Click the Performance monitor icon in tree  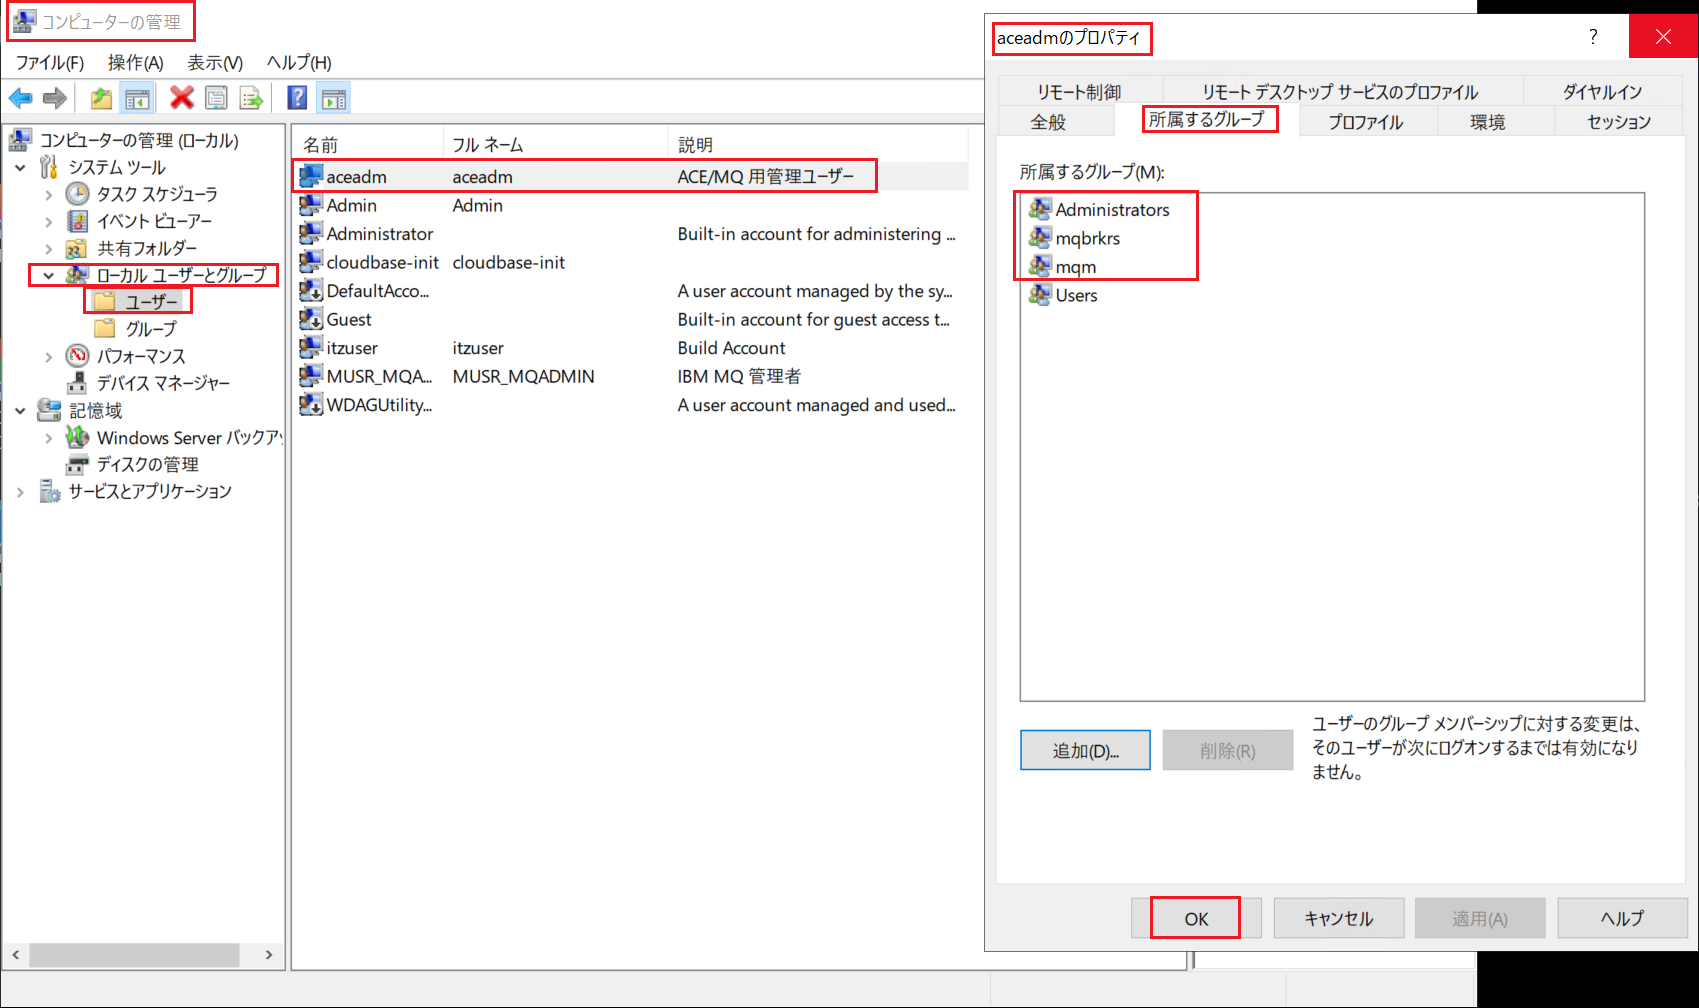pyautogui.click(x=77, y=355)
